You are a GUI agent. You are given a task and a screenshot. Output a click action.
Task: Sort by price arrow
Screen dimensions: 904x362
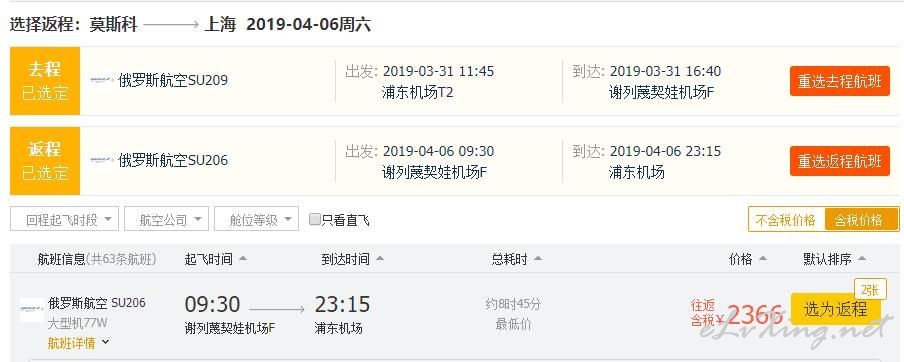pos(763,259)
